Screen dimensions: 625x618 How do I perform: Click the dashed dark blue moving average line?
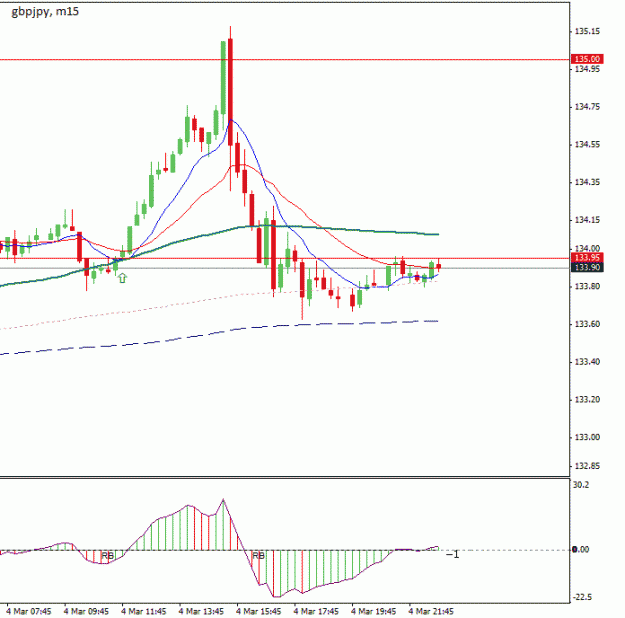click(x=219, y=332)
